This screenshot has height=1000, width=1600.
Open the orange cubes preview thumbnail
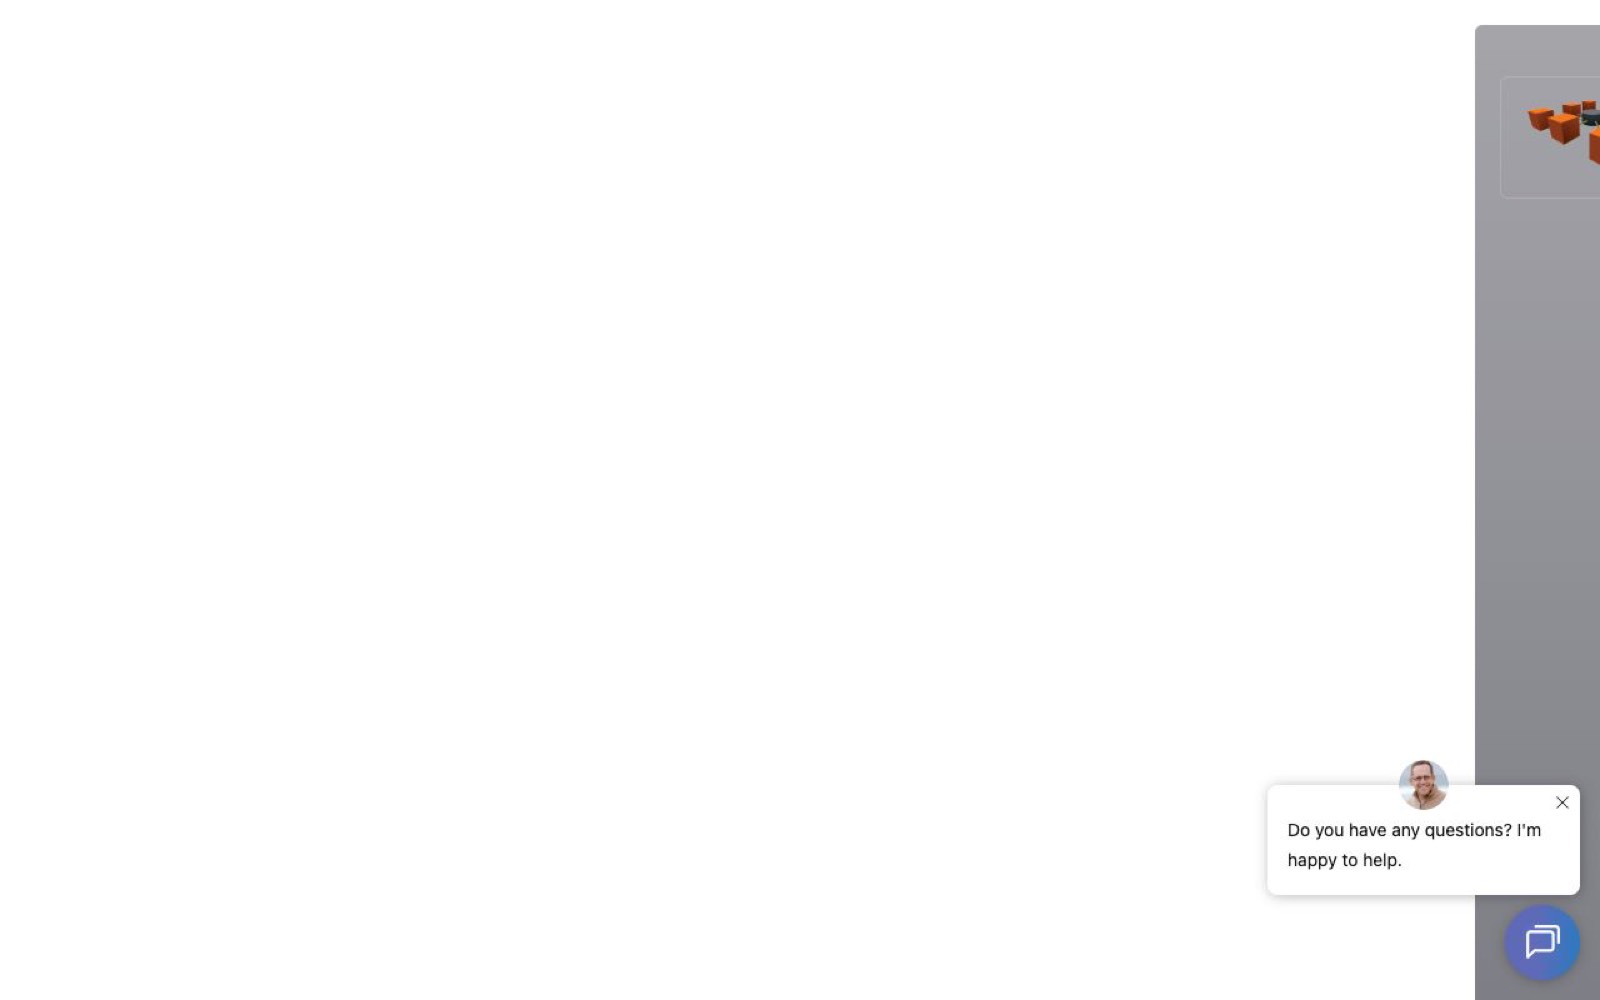pyautogui.click(x=1550, y=137)
